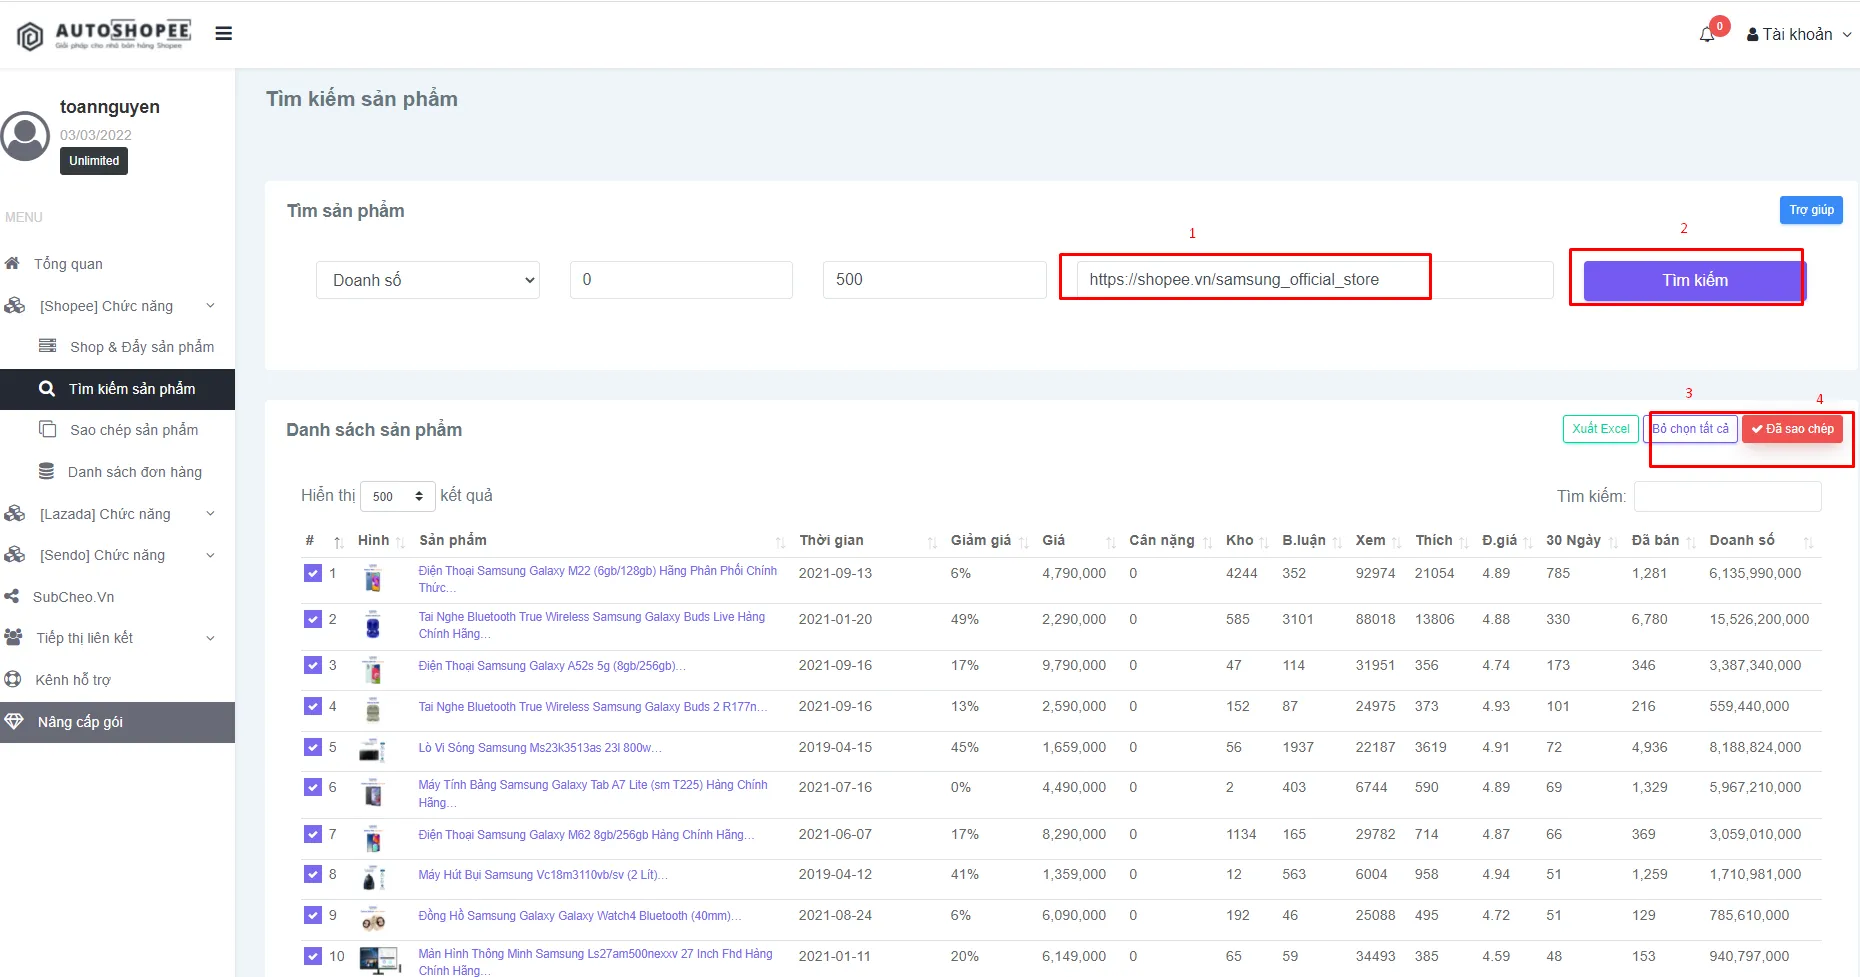The image size is (1860, 977).
Task: Uncheck row 2 Galaxy Buds Live checkbox
Action: pyautogui.click(x=313, y=619)
